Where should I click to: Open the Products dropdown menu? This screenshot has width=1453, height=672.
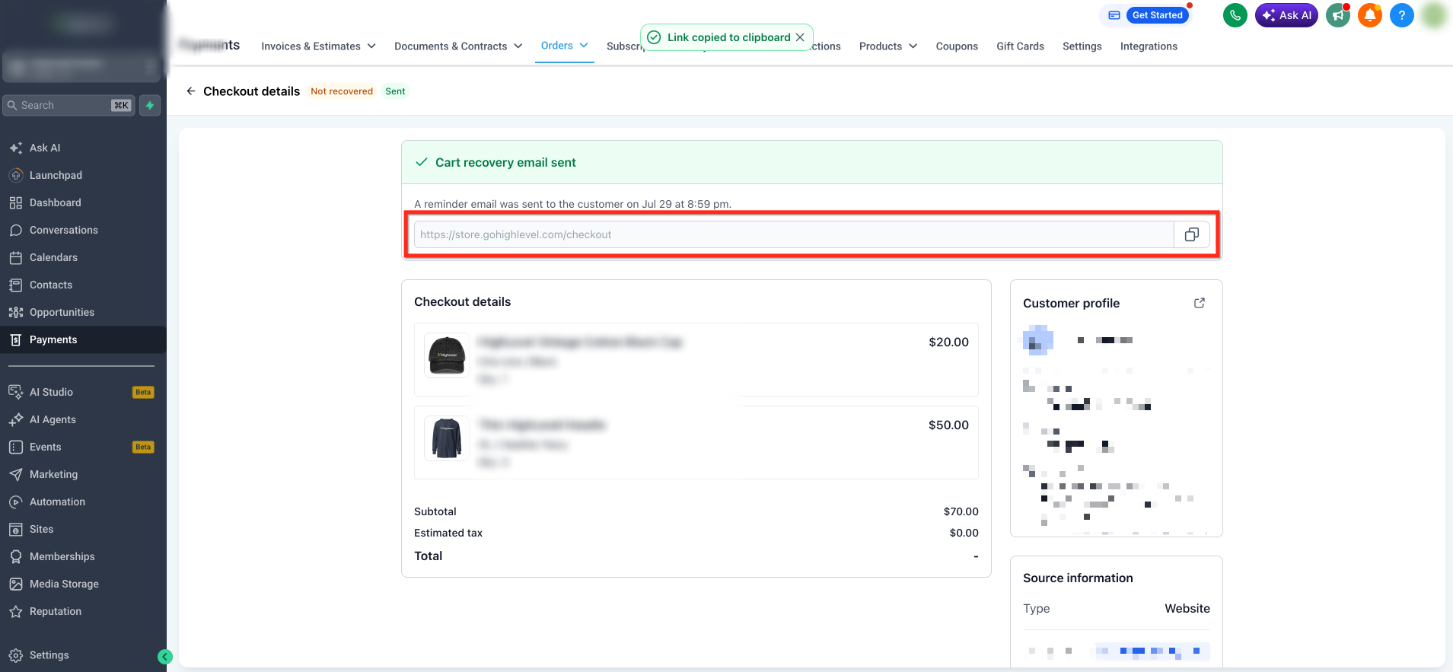click(x=888, y=46)
